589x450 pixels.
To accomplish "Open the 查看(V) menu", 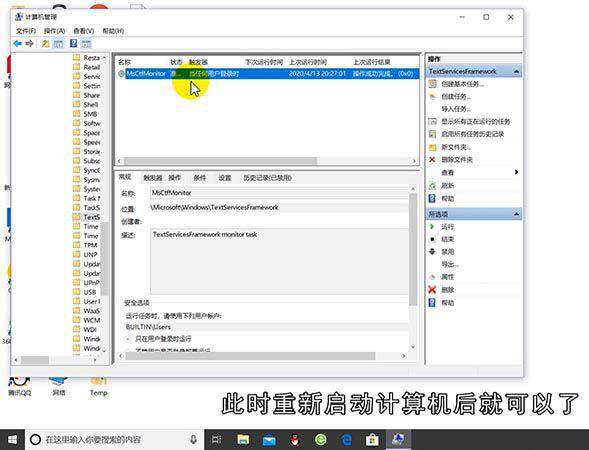I will pos(83,30).
